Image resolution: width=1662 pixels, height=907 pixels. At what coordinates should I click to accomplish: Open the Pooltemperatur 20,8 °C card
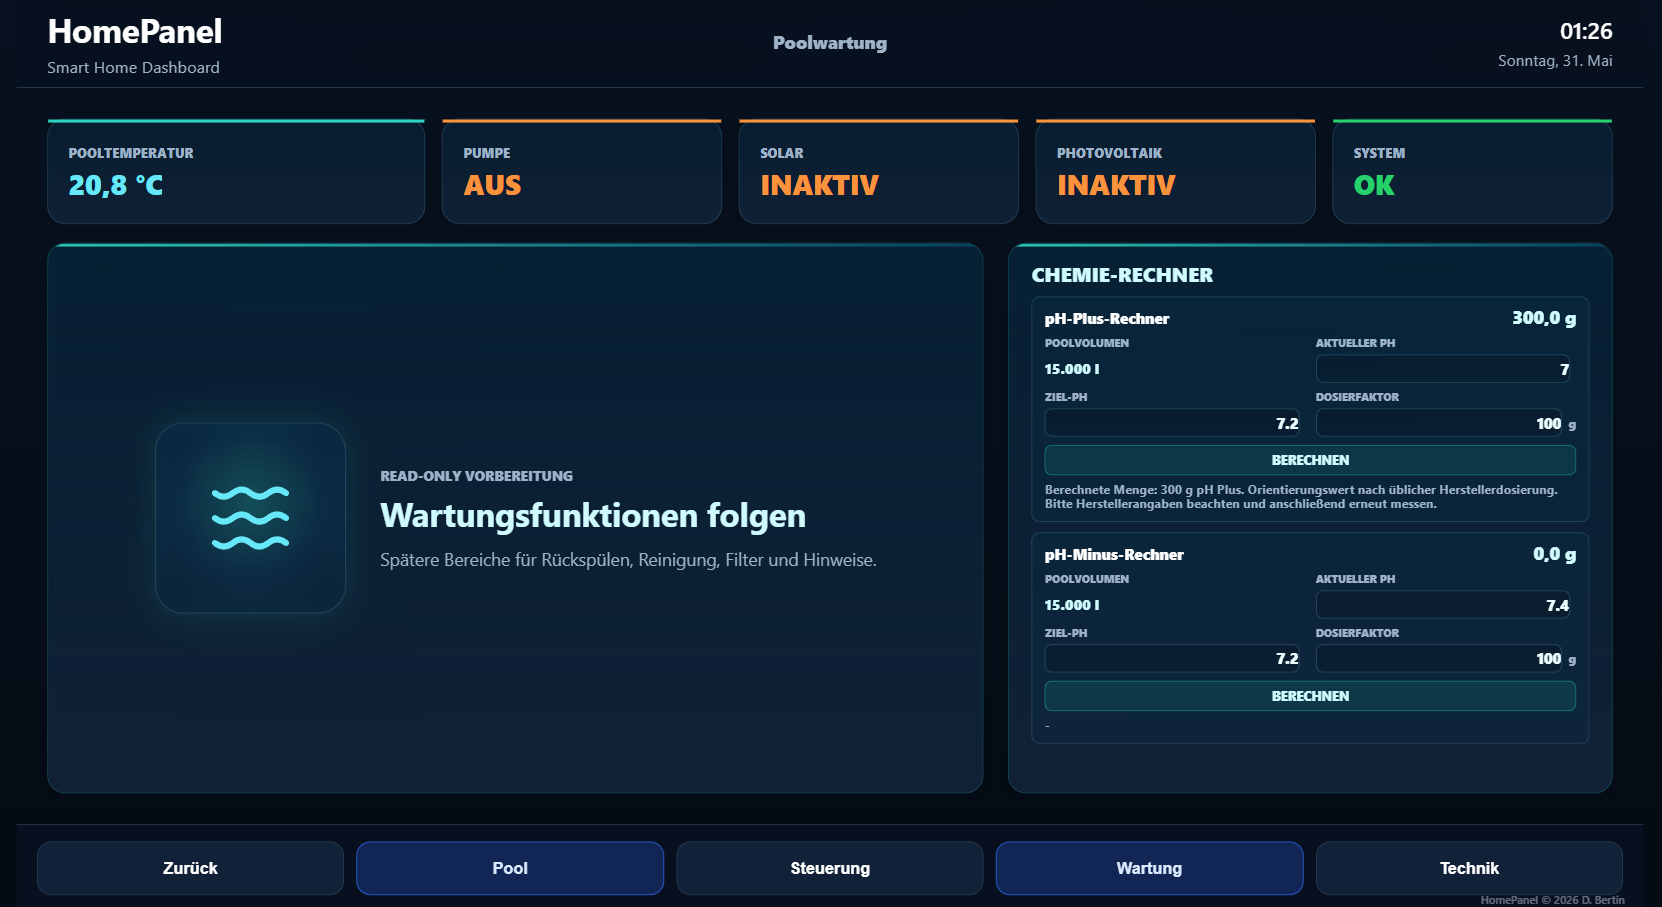pyautogui.click(x=236, y=172)
